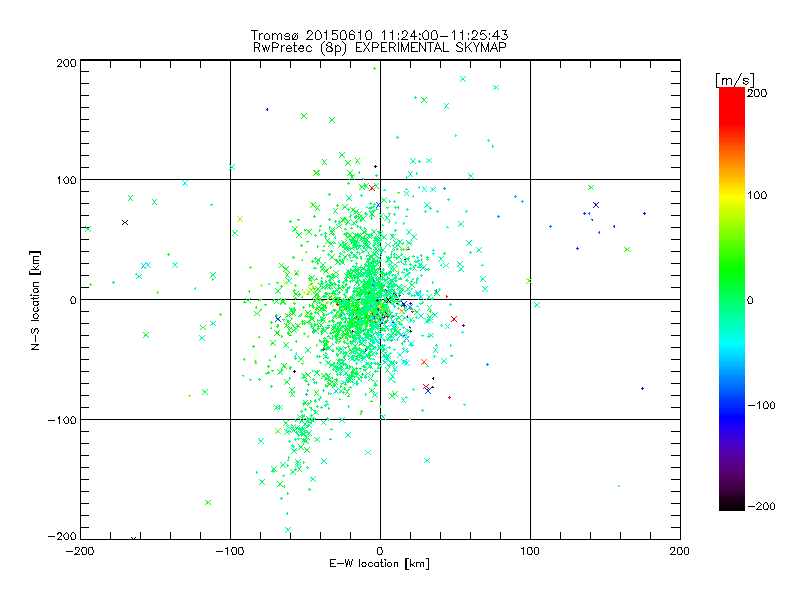Click the E-W axis "100" tick label
The height and width of the screenshot is (600, 800).
530,551
